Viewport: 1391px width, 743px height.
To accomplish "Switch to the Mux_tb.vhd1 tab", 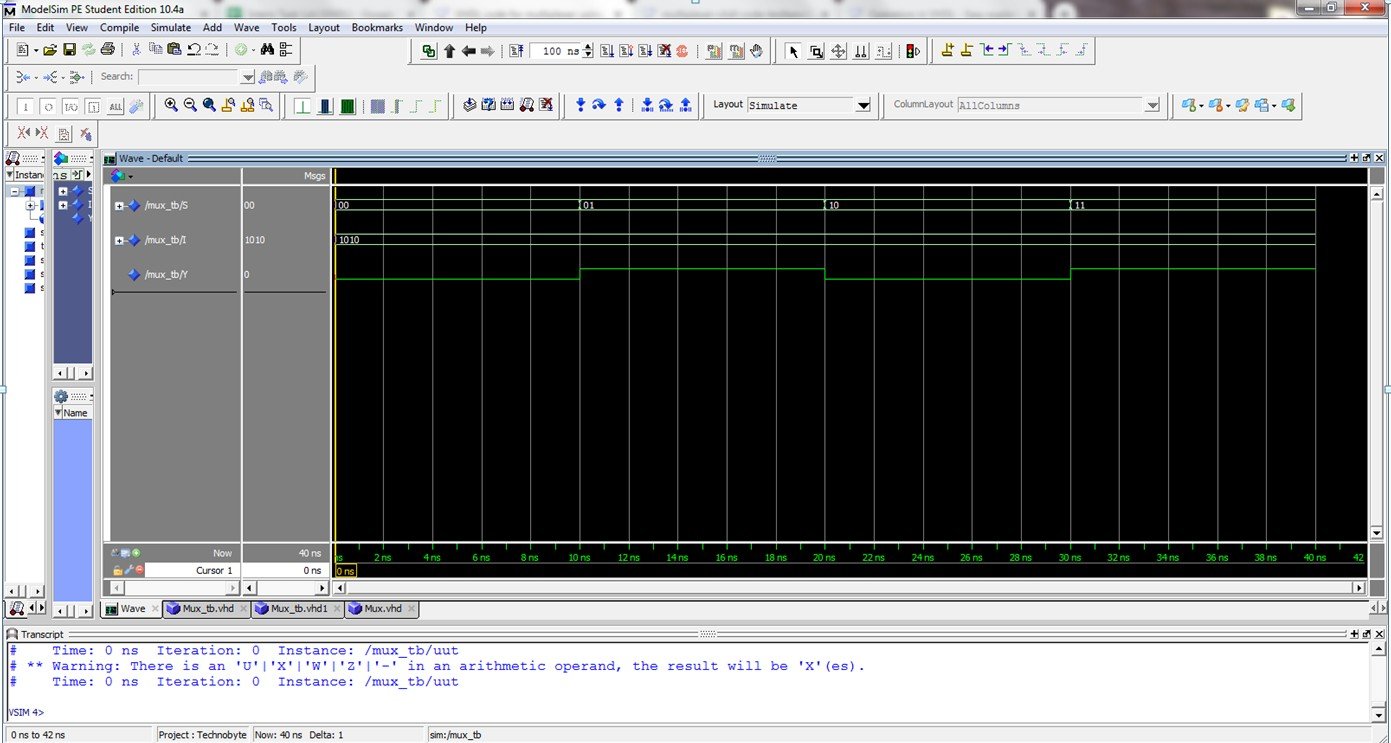I will click(299, 608).
